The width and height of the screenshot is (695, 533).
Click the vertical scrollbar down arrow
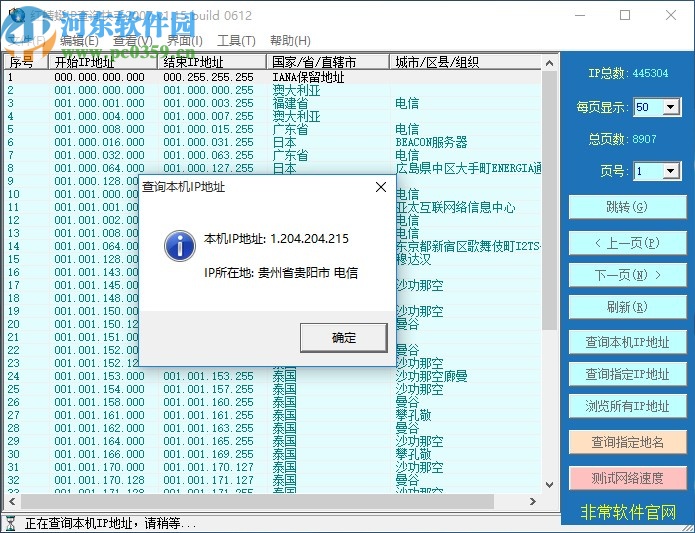point(549,484)
